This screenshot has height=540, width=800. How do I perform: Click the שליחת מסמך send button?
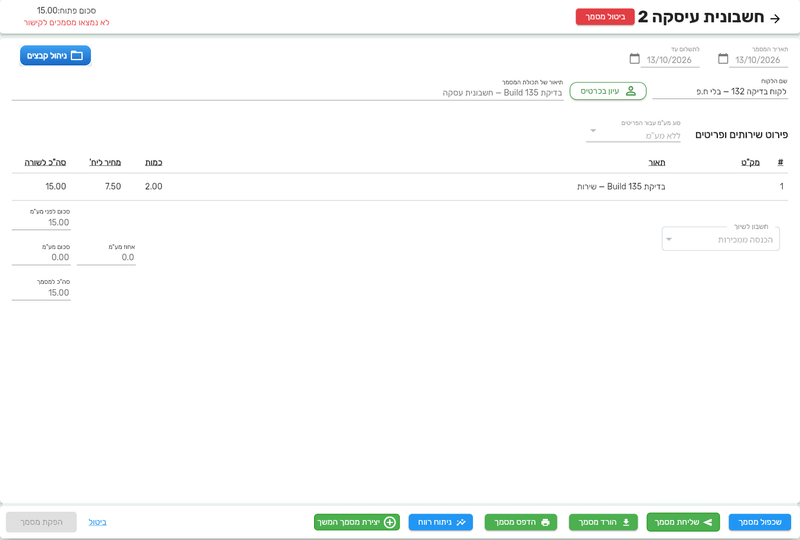click(x=683, y=522)
